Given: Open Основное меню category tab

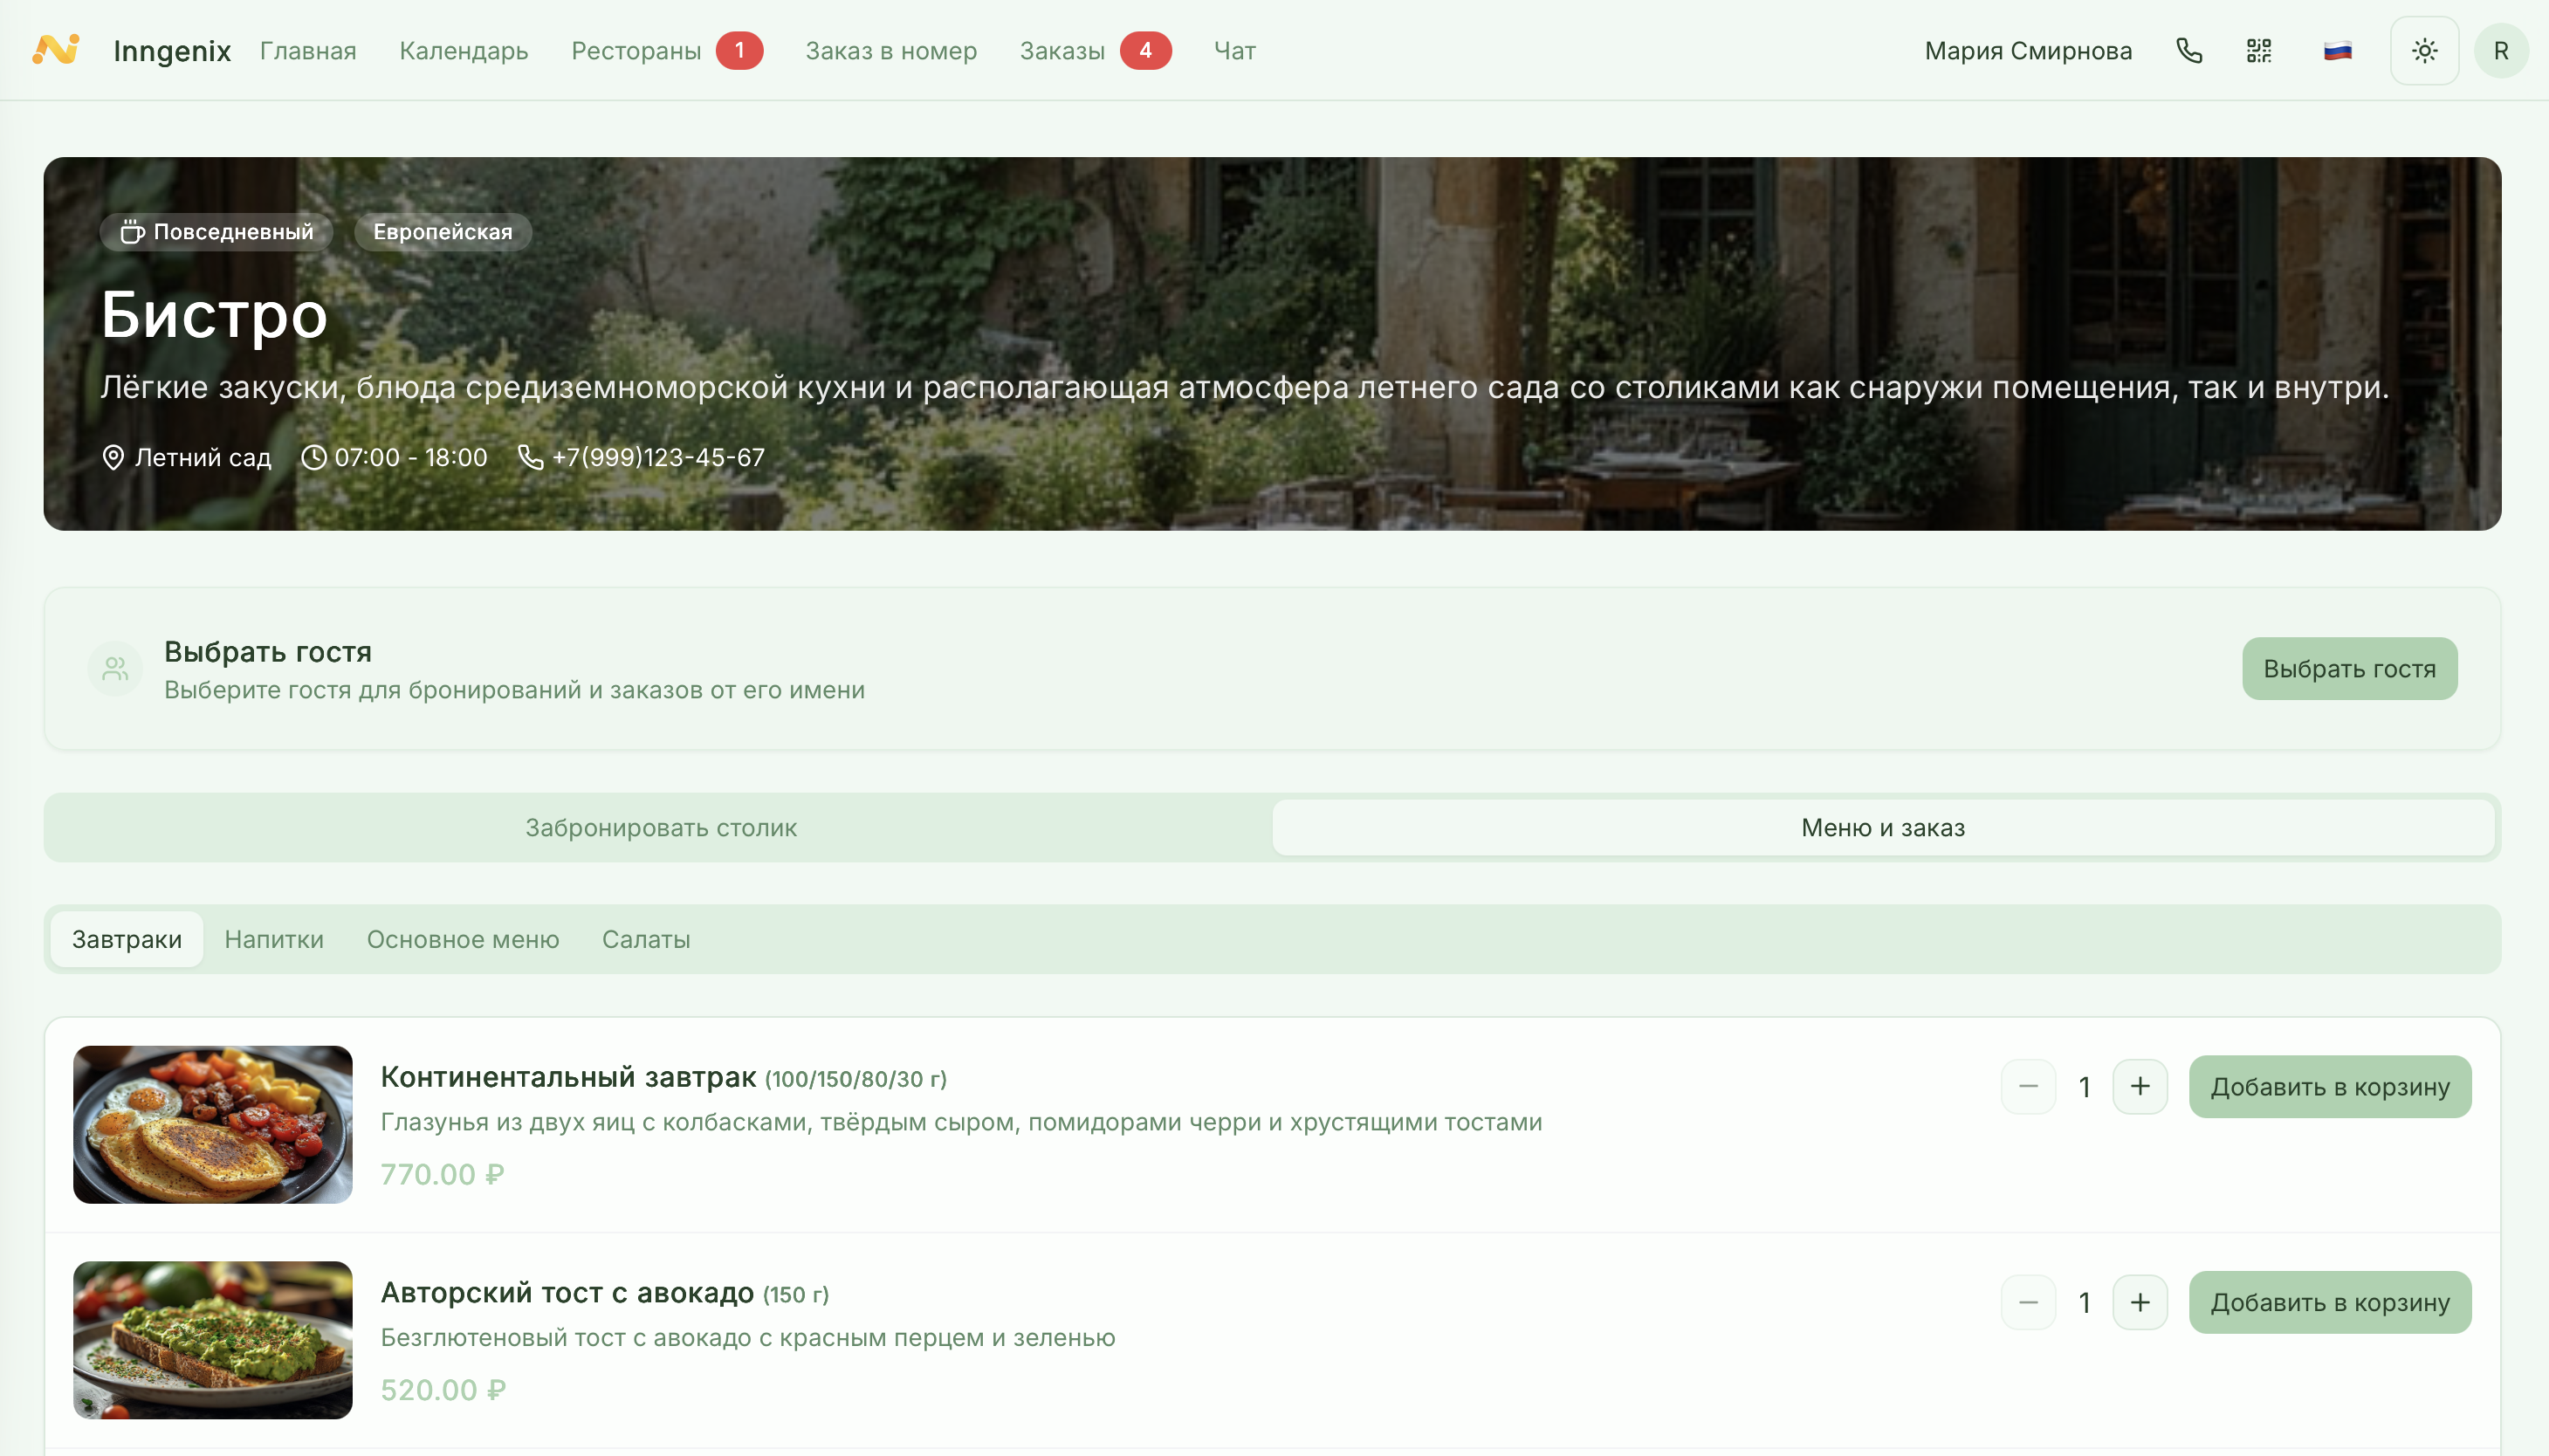Looking at the screenshot, I should [463, 939].
